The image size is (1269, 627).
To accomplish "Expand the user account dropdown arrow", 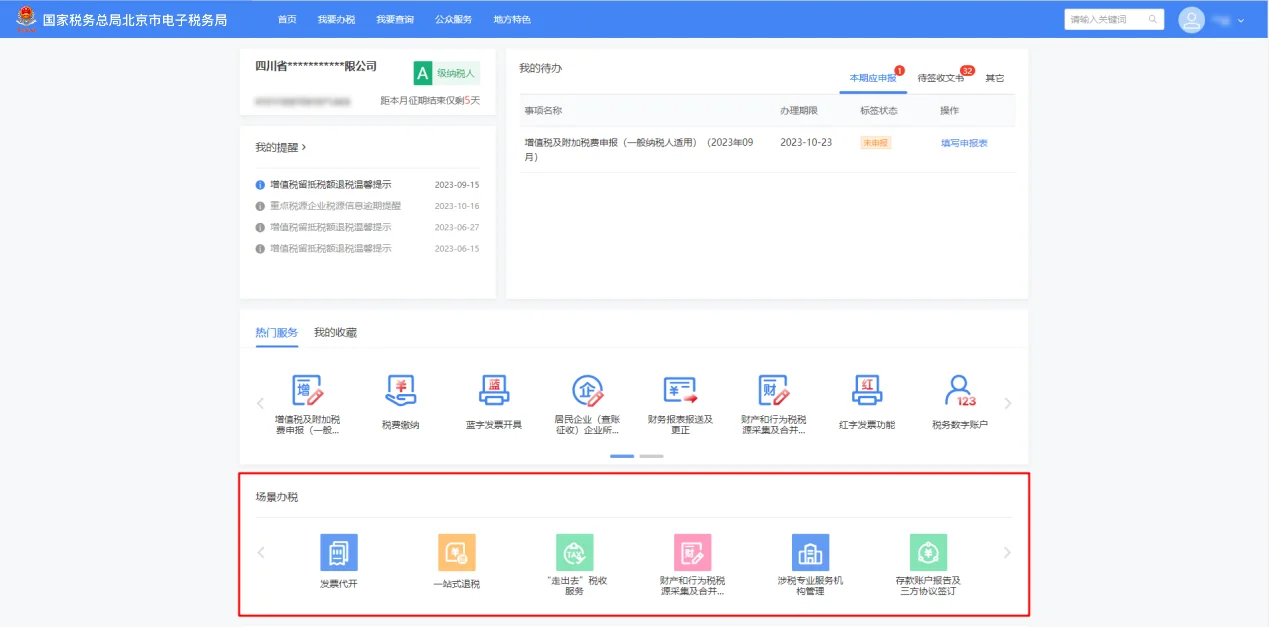I will (x=1241, y=20).
